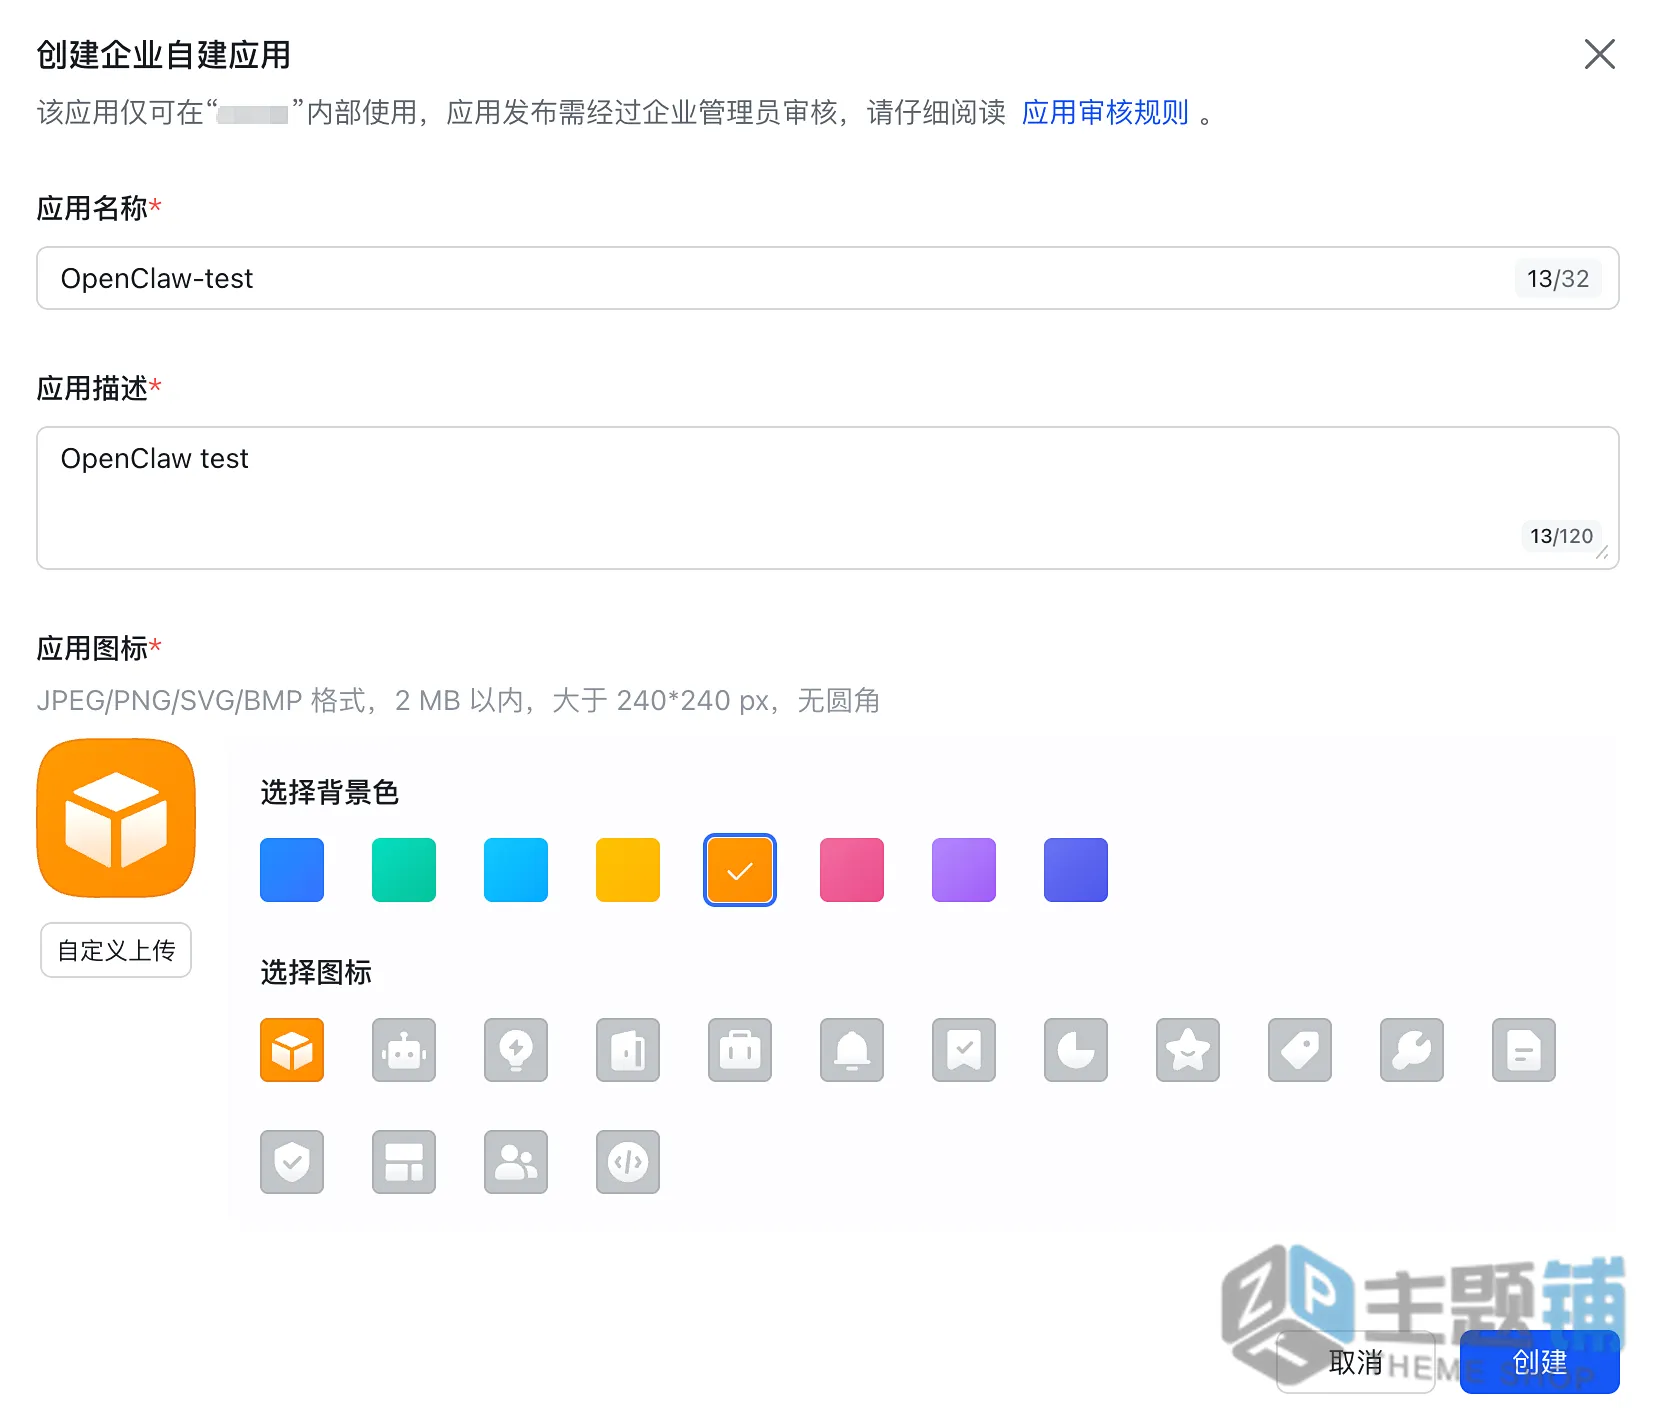Click the 创建 create button
1656x1422 pixels.
(x=1540, y=1362)
